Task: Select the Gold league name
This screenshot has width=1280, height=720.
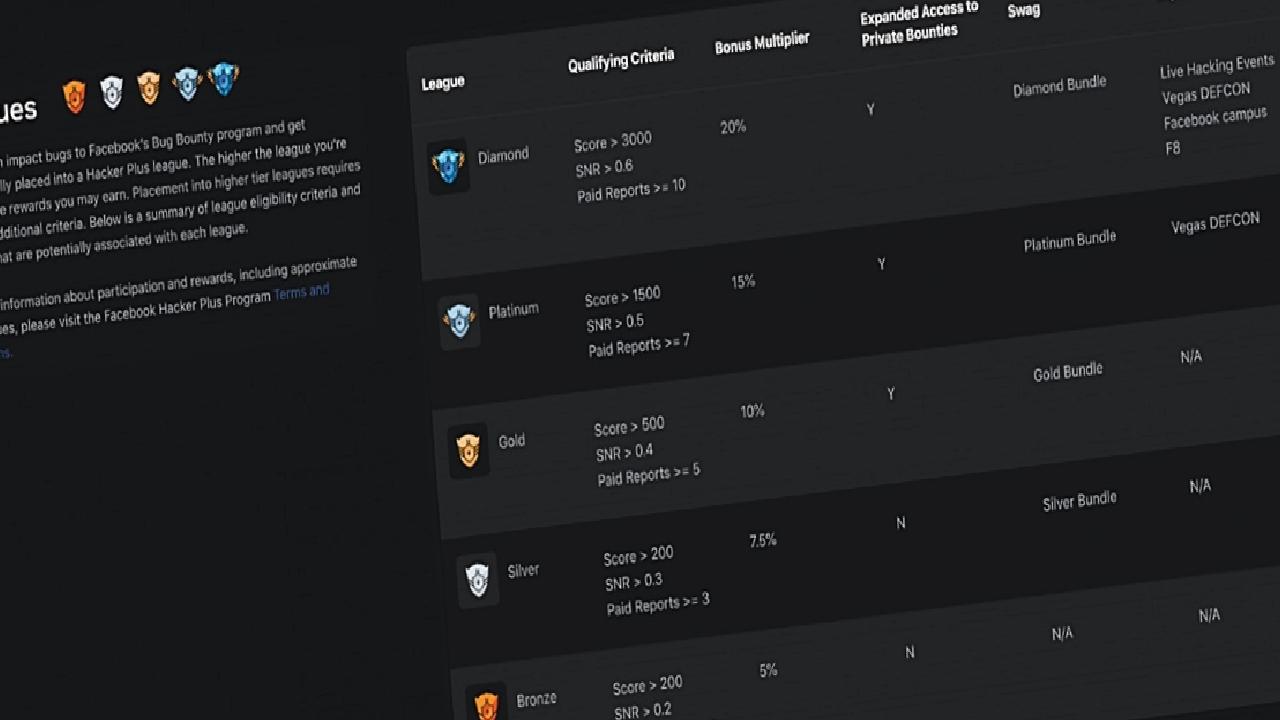Action: point(511,441)
